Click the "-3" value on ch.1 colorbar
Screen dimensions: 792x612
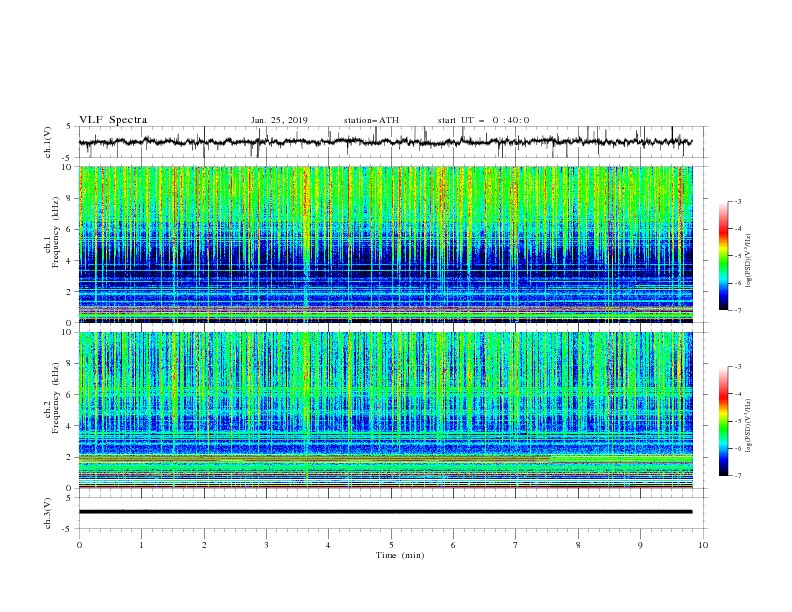(738, 201)
